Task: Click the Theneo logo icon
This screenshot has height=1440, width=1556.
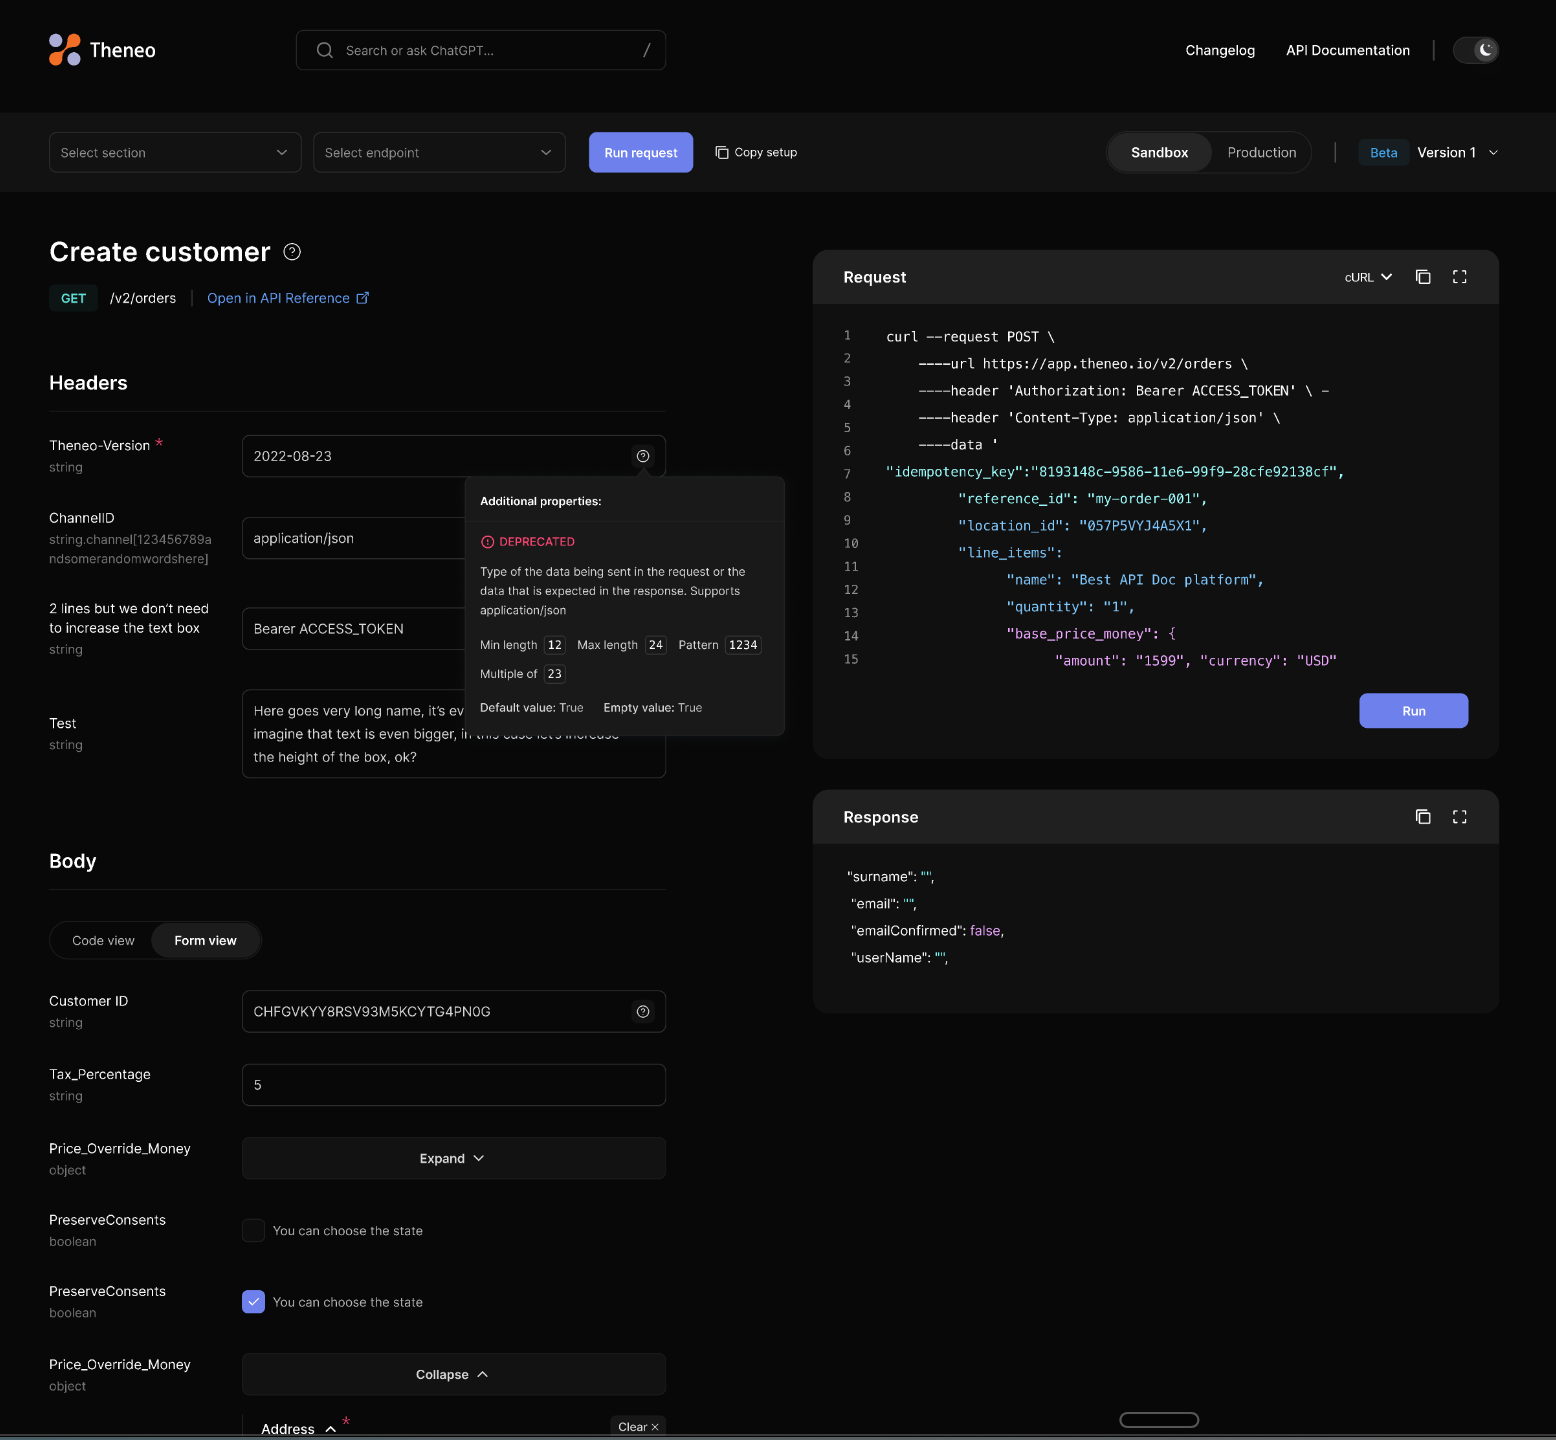Action: coord(65,50)
